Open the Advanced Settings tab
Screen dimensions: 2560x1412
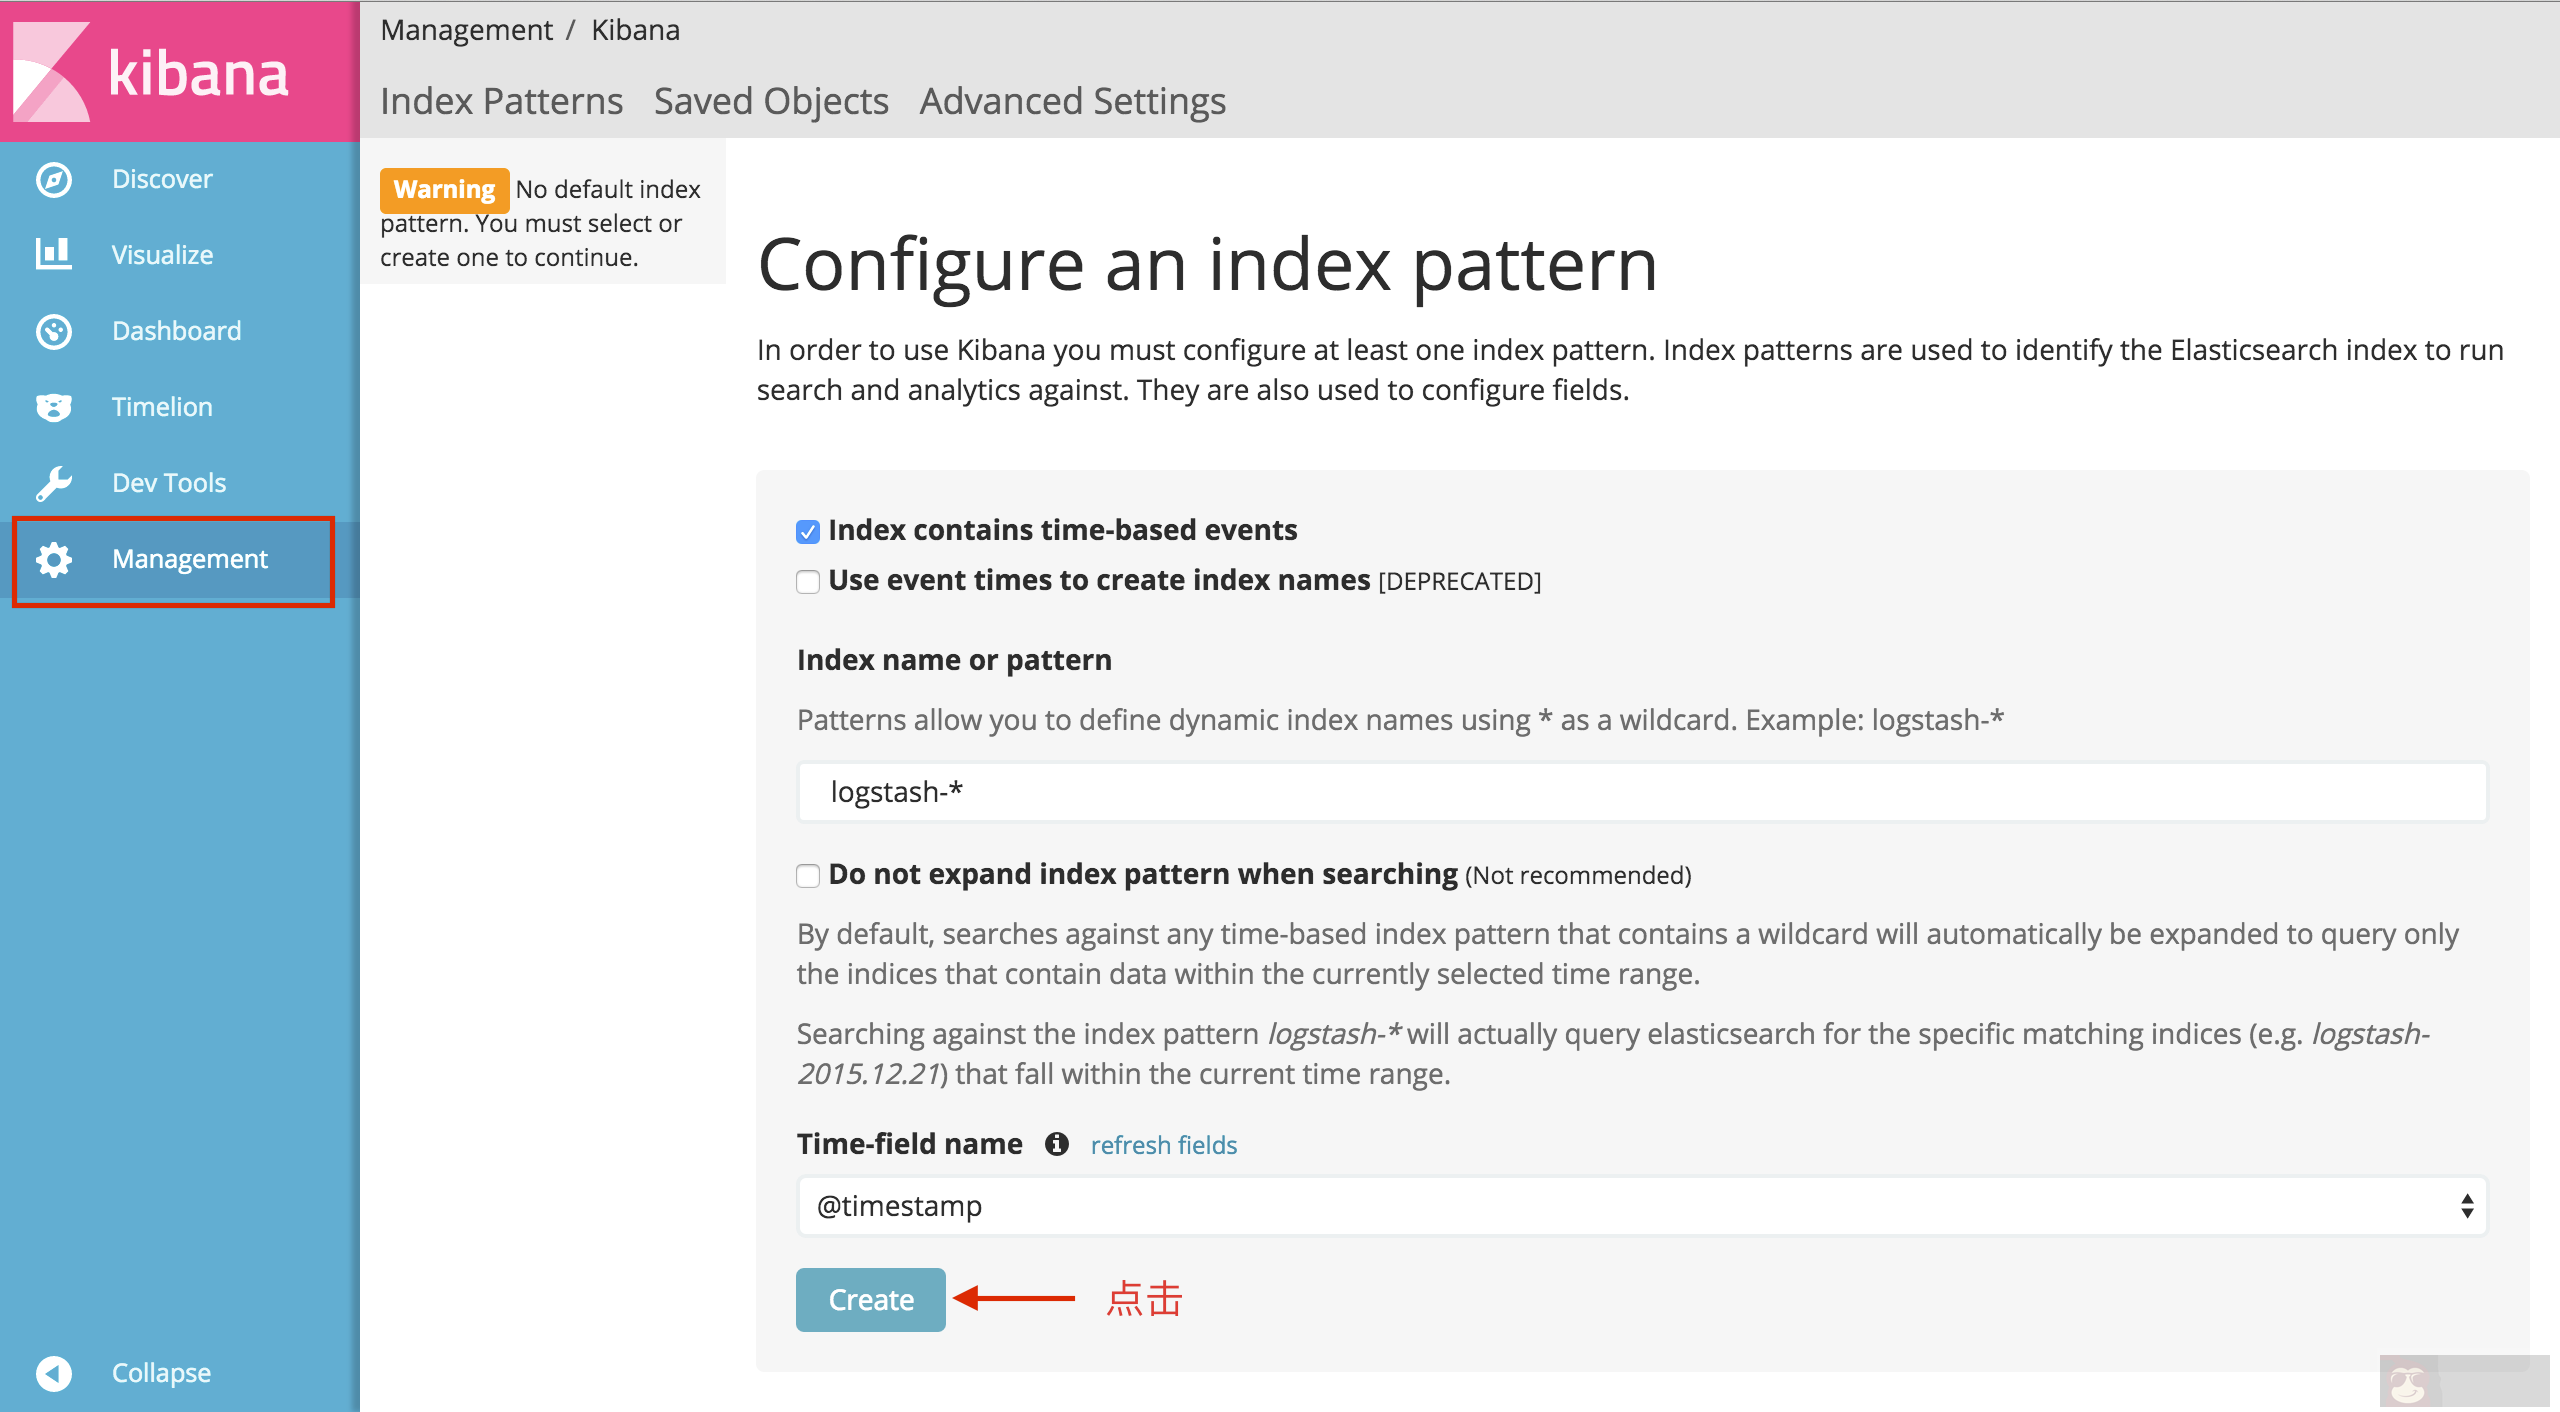click(1072, 102)
